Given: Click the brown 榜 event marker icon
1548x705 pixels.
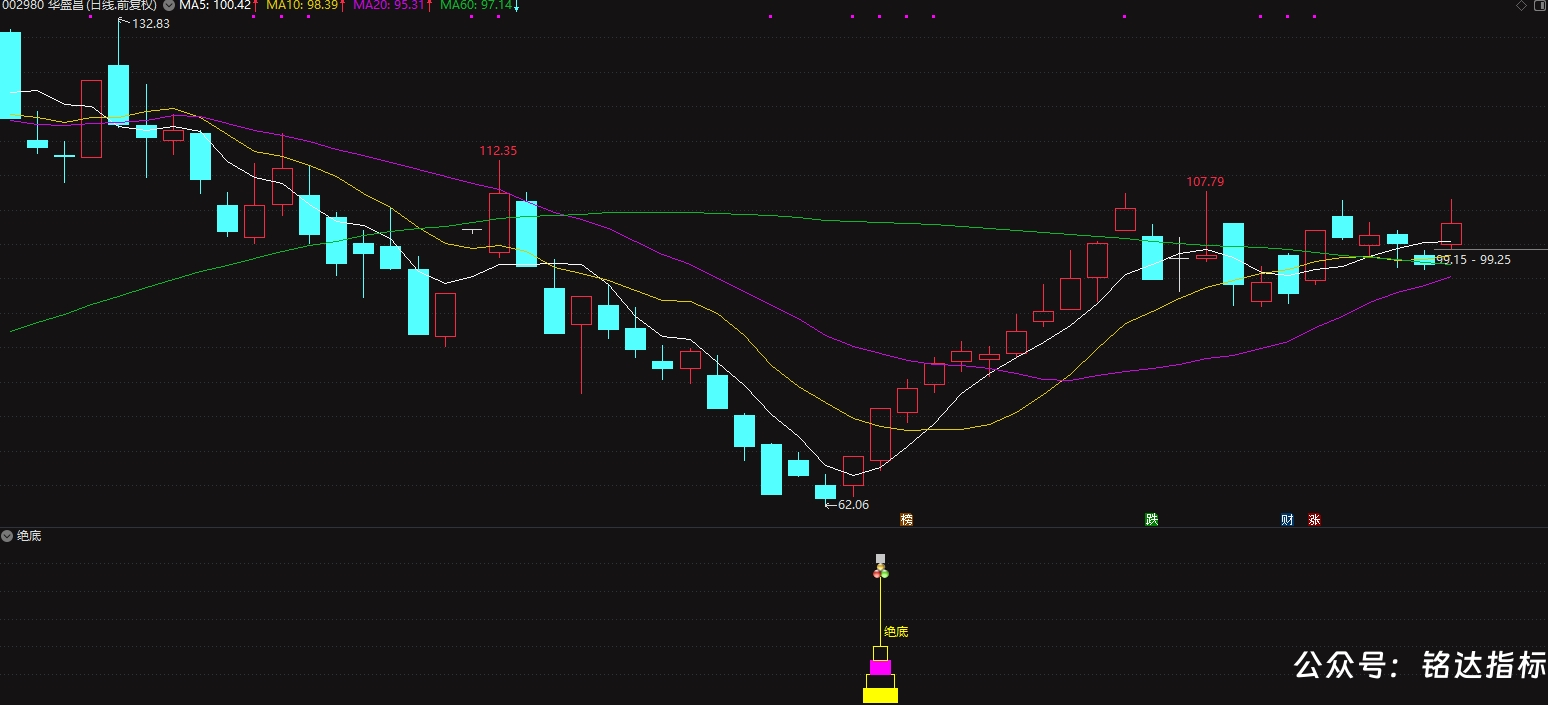Looking at the screenshot, I should [907, 519].
